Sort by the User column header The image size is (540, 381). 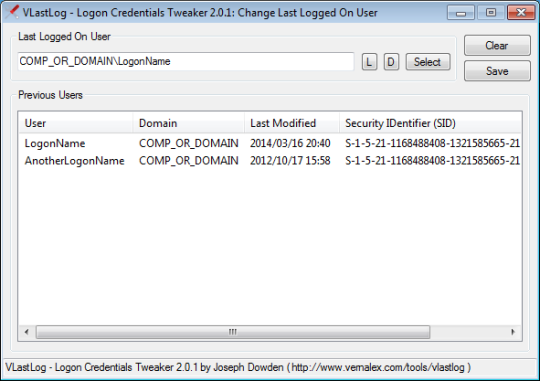pos(75,123)
